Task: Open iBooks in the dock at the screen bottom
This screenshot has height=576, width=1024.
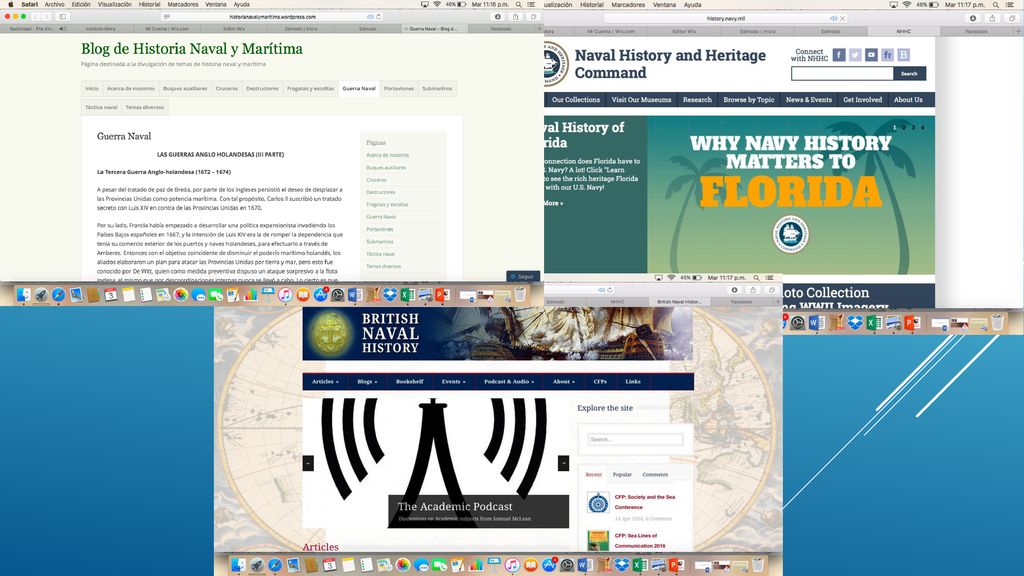Action: [530, 565]
